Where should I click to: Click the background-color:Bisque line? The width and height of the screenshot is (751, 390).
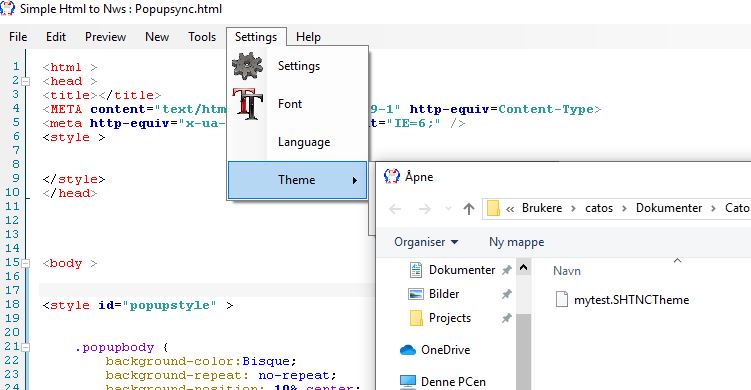pos(201,361)
